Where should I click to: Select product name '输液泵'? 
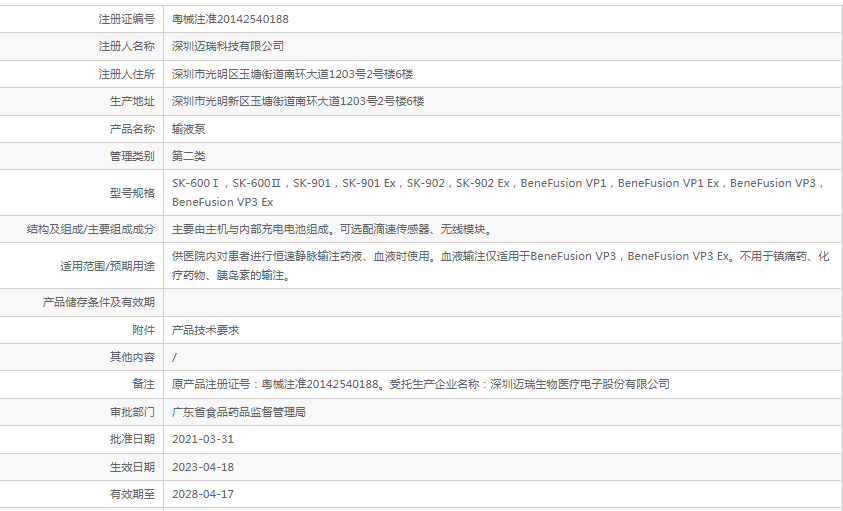click(x=188, y=129)
